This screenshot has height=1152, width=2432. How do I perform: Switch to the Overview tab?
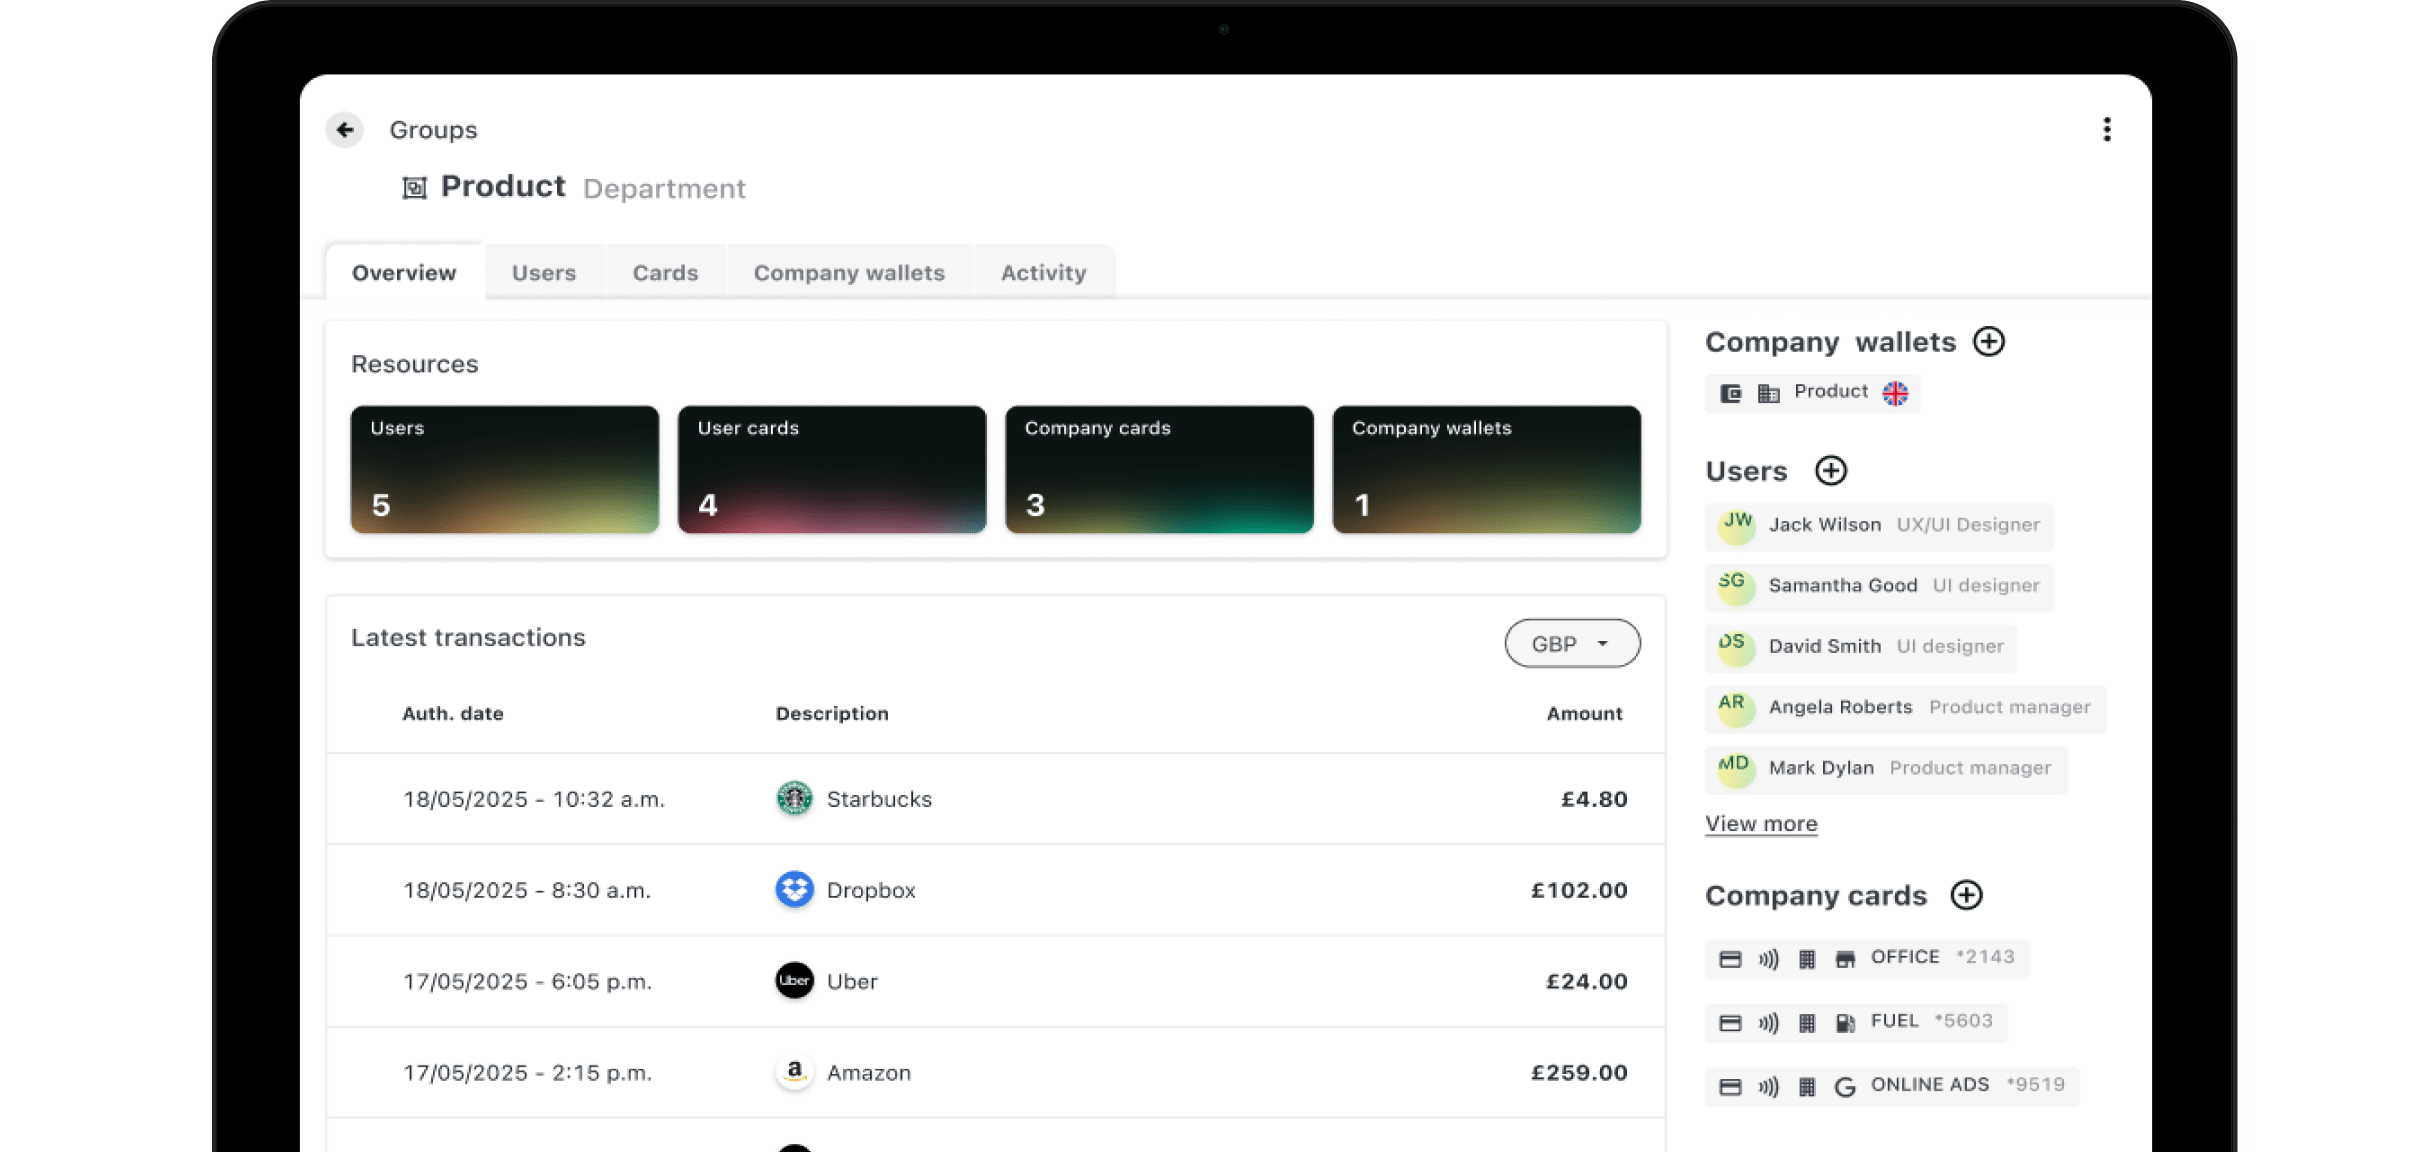point(404,273)
